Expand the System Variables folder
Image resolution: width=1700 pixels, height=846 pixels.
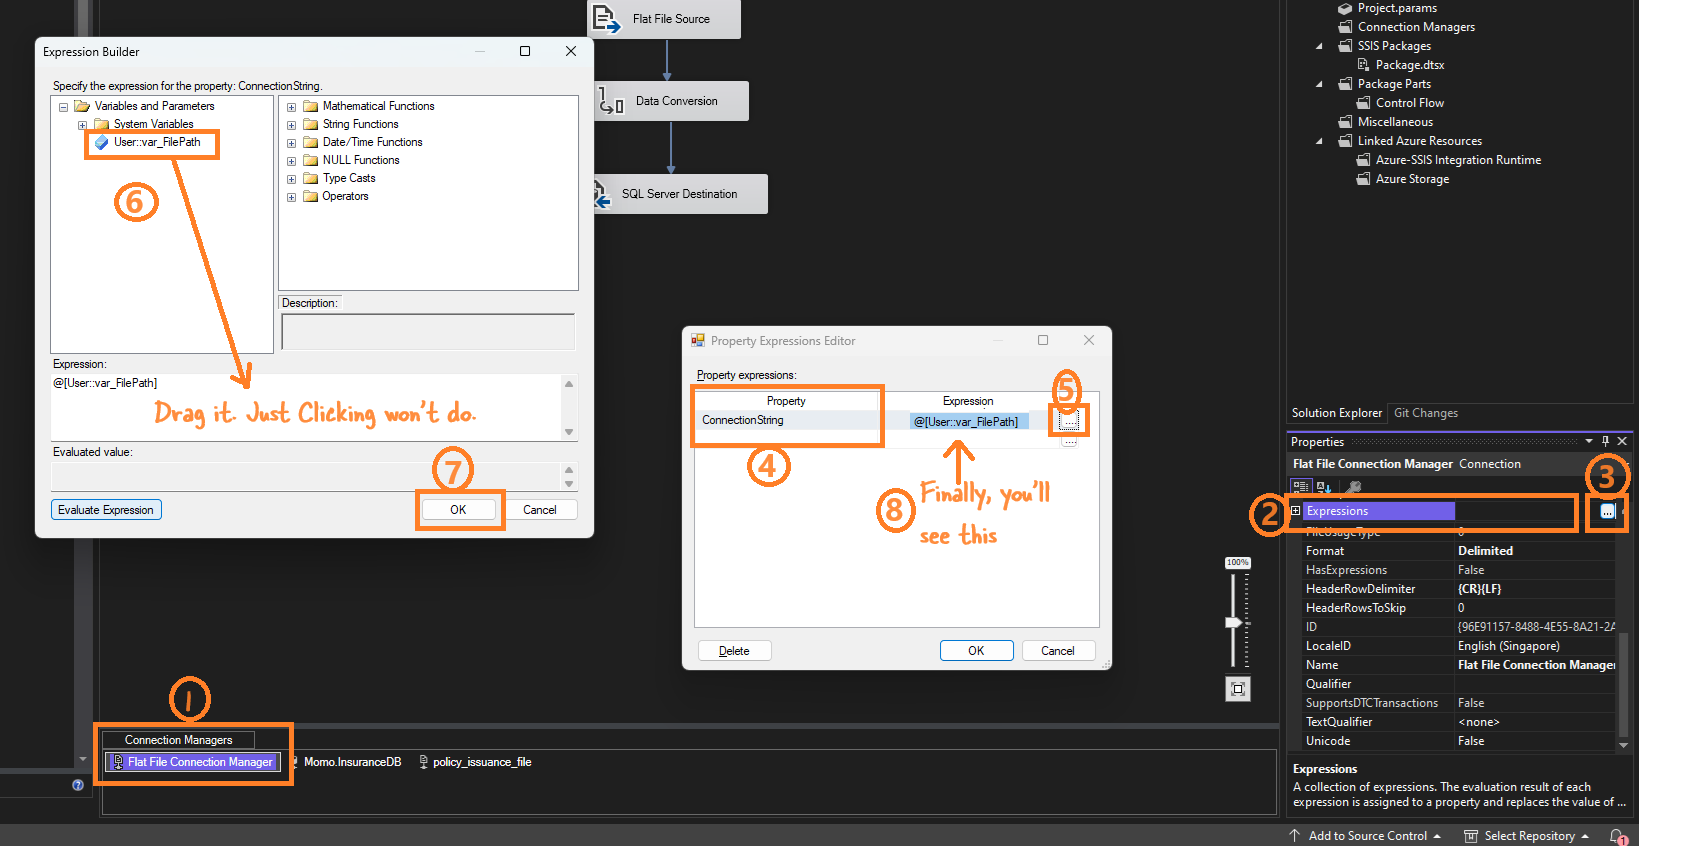[x=82, y=125]
